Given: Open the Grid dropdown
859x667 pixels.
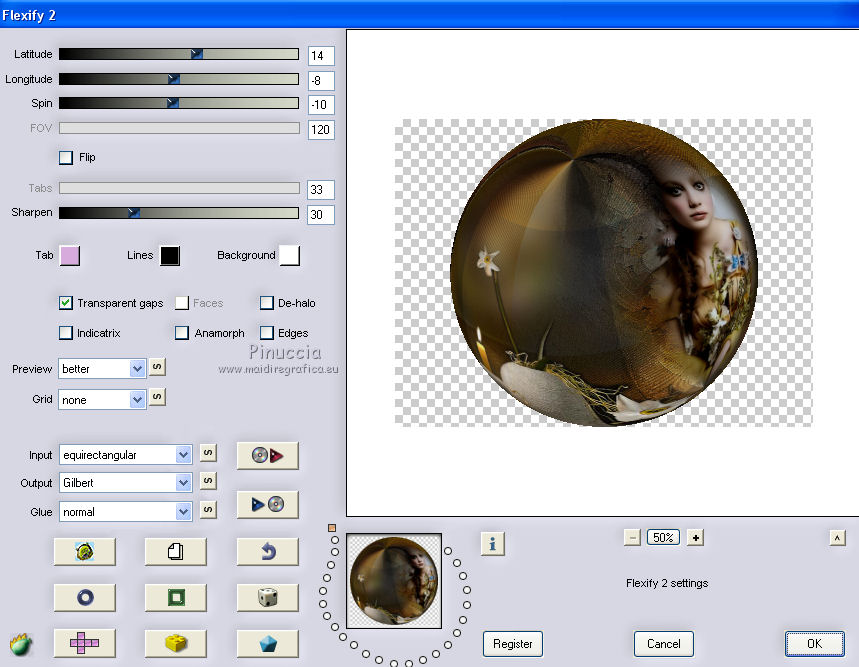Looking at the screenshot, I should (102, 400).
